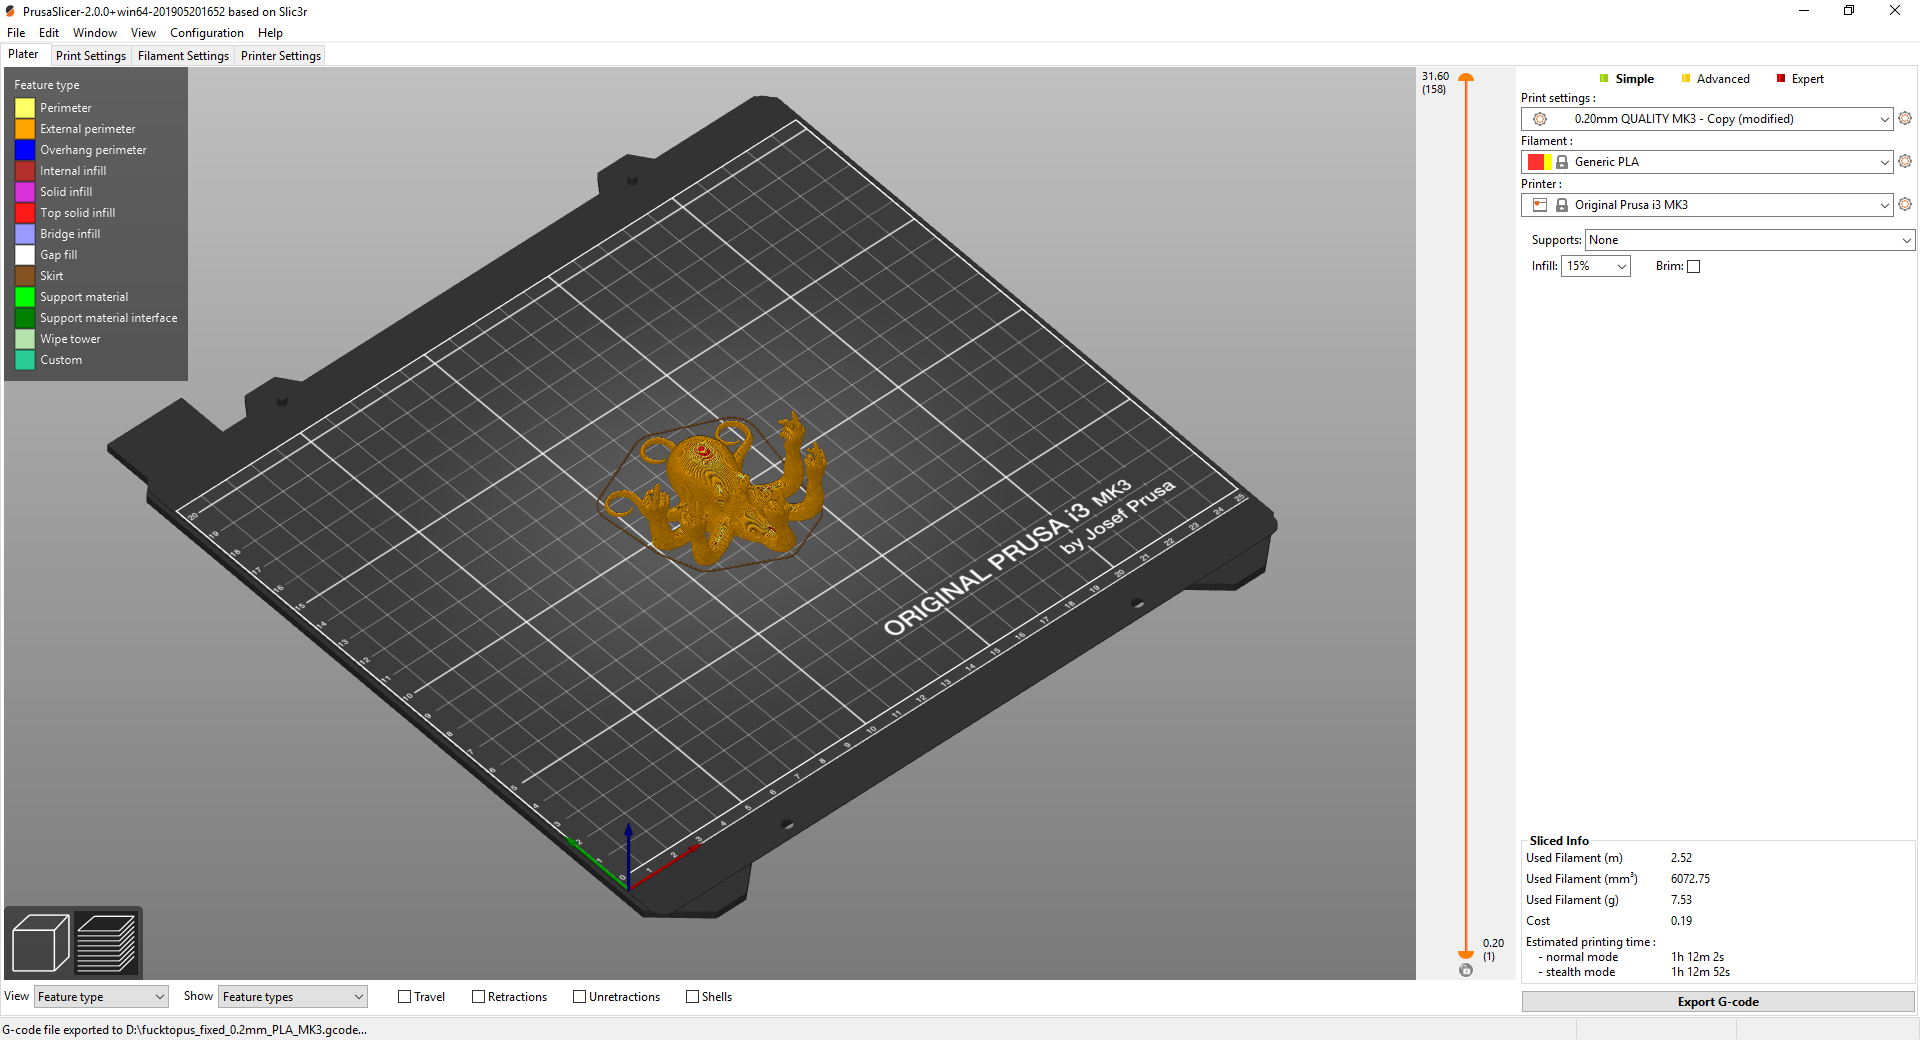This screenshot has width=1920, height=1040.
Task: Click the blue Overhang perimeter legend swatch
Action: point(25,150)
